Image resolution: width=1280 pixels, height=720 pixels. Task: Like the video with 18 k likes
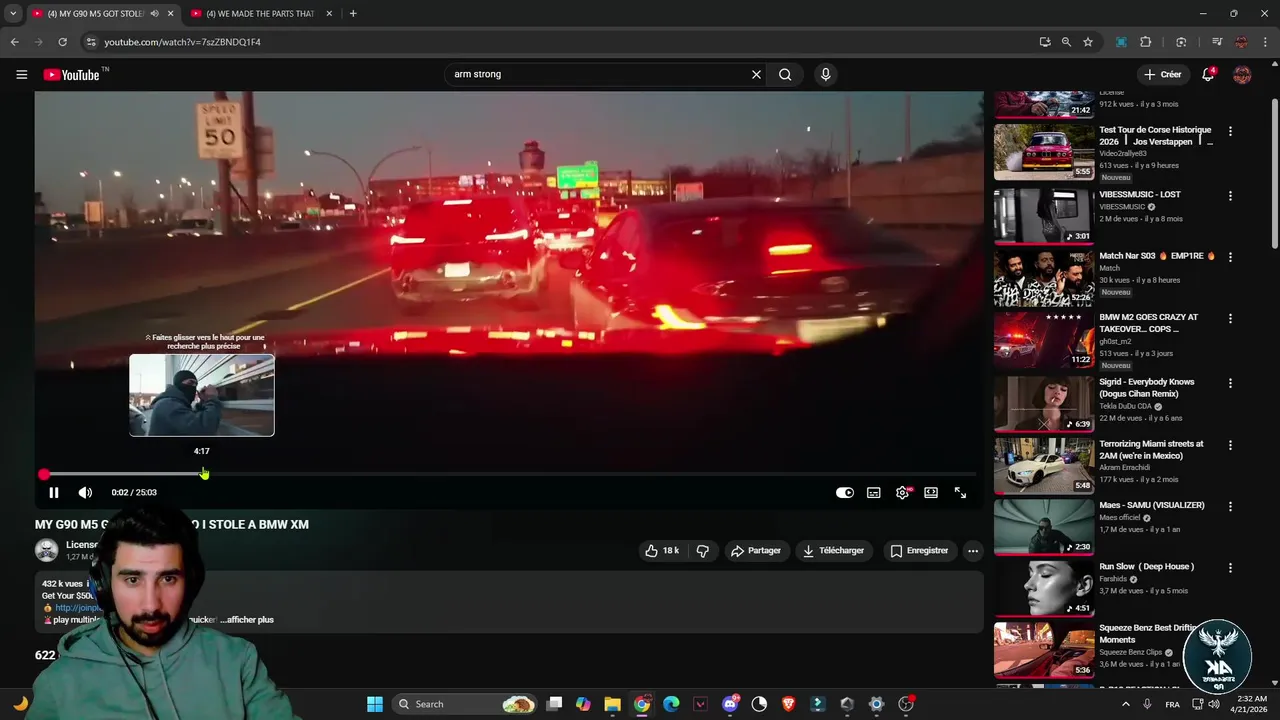coord(661,550)
